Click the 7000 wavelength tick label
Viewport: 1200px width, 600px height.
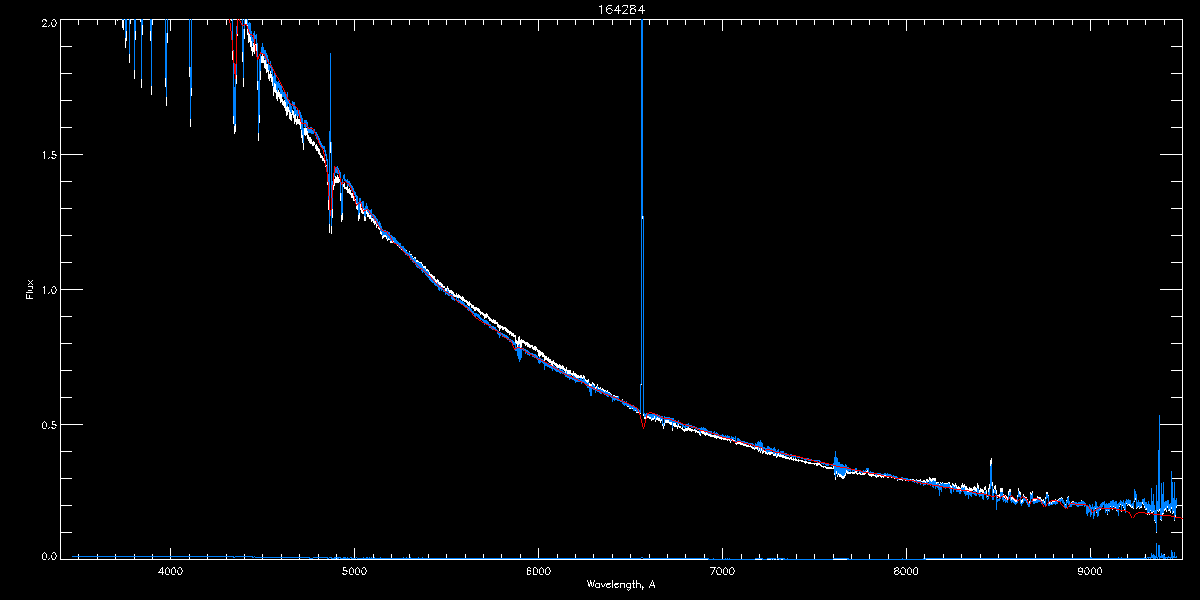[x=722, y=571]
